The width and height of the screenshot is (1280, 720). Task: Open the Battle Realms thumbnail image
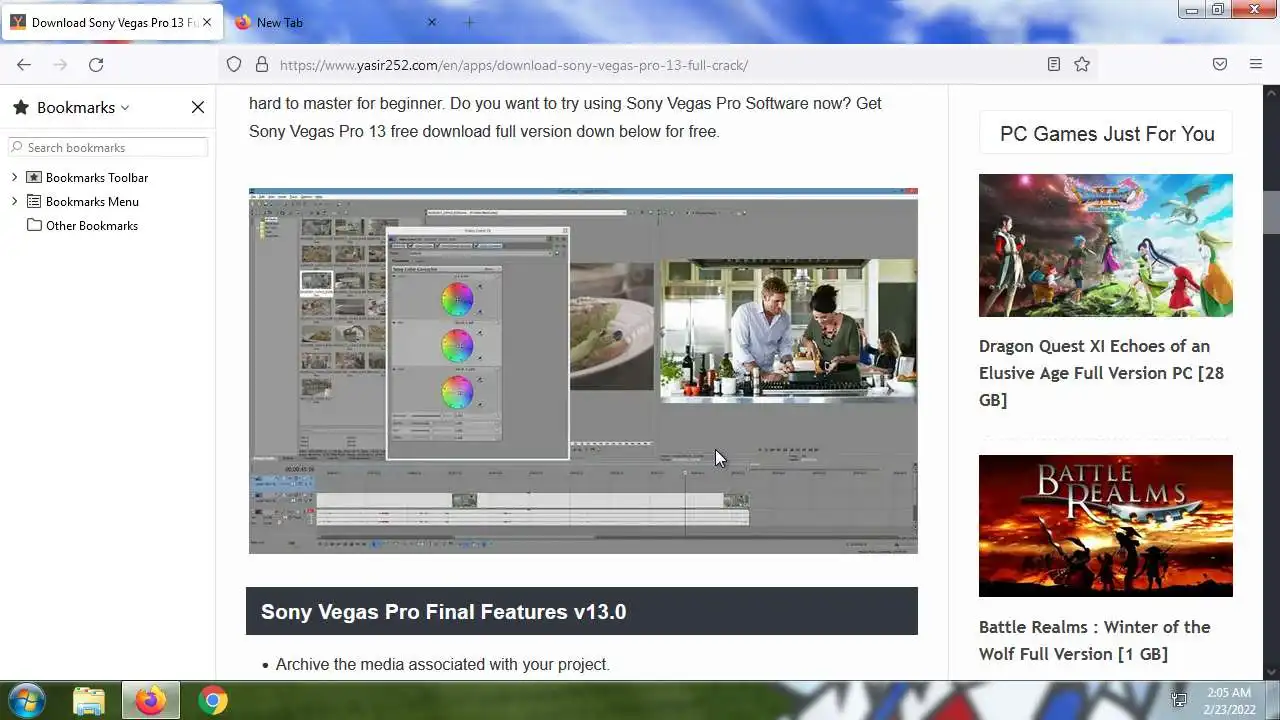coord(1106,526)
